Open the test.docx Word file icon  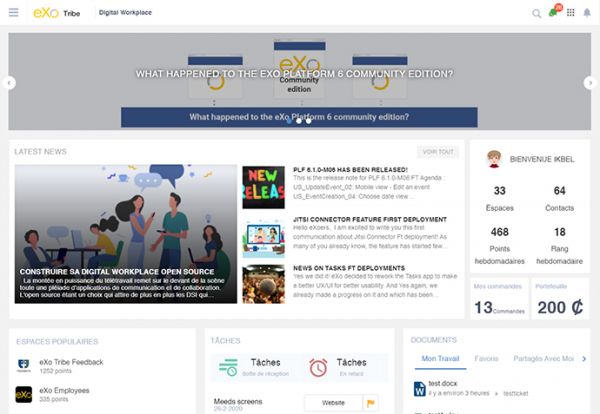(419, 389)
